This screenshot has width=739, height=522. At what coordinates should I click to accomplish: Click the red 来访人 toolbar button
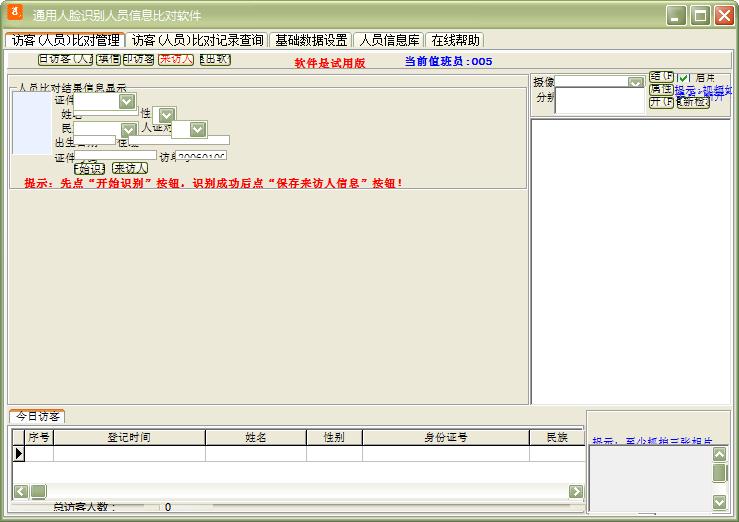tap(175, 60)
